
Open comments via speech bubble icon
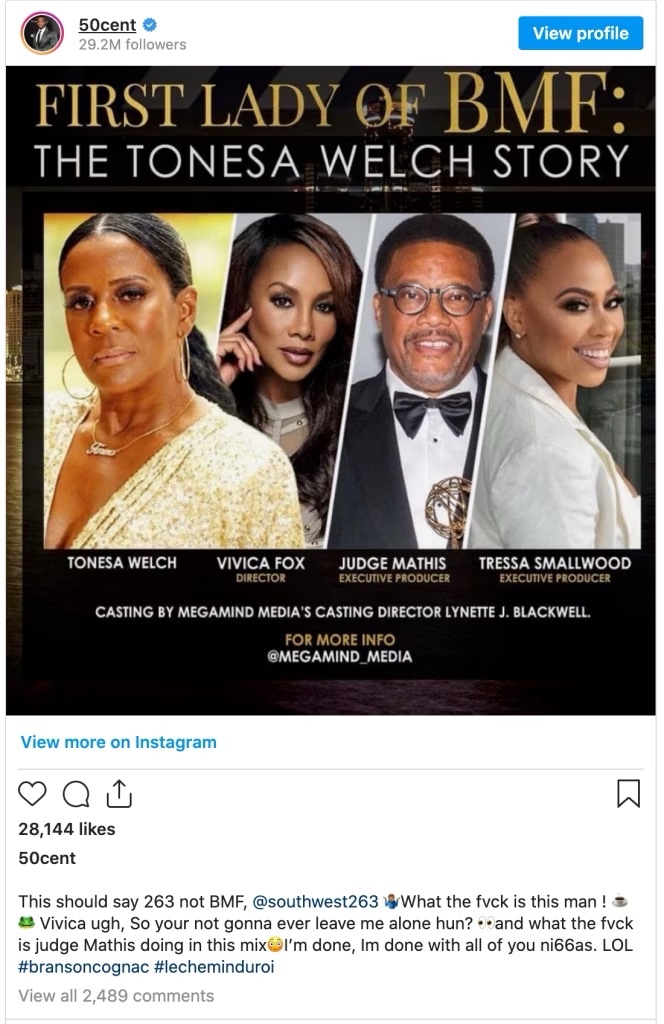pos(76,794)
